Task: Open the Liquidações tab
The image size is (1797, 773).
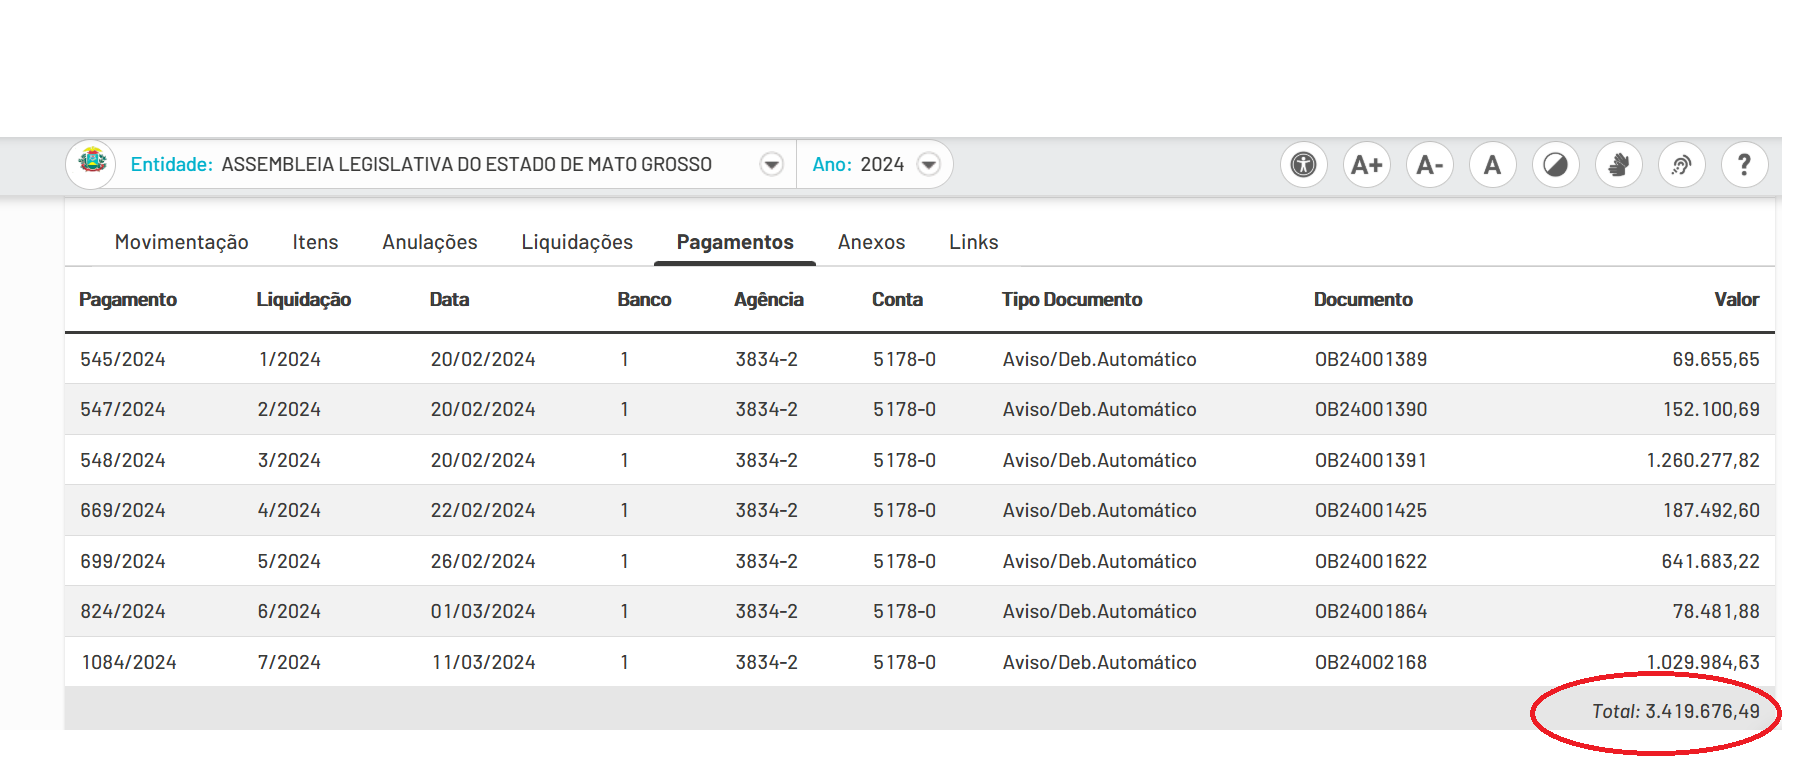Action: pos(577,242)
